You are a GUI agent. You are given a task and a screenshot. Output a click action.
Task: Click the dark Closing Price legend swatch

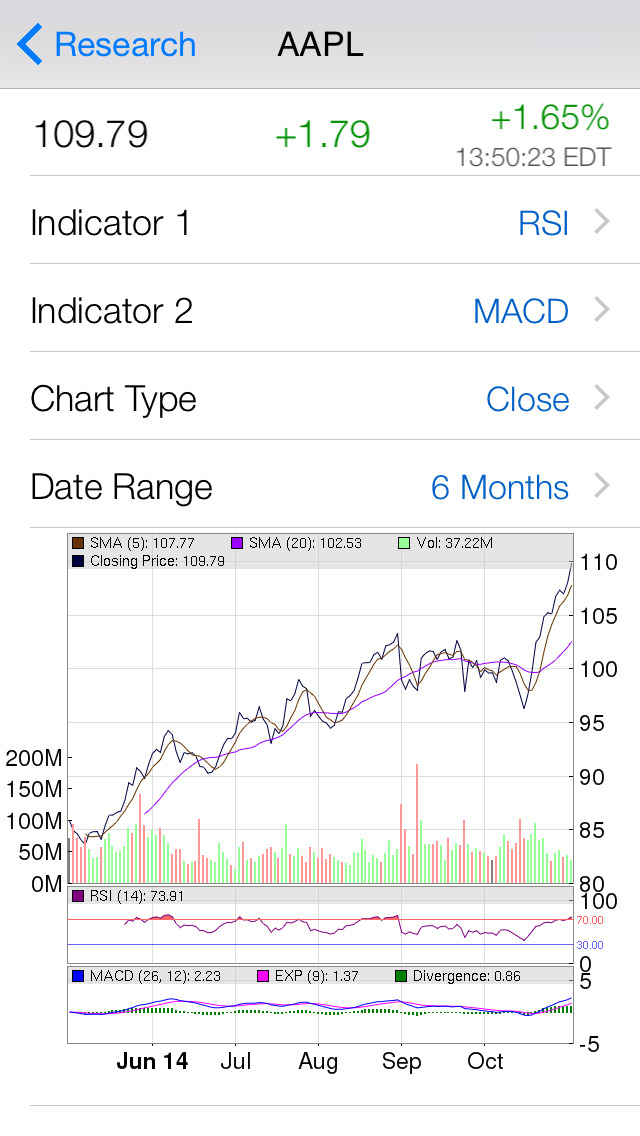coord(78,561)
